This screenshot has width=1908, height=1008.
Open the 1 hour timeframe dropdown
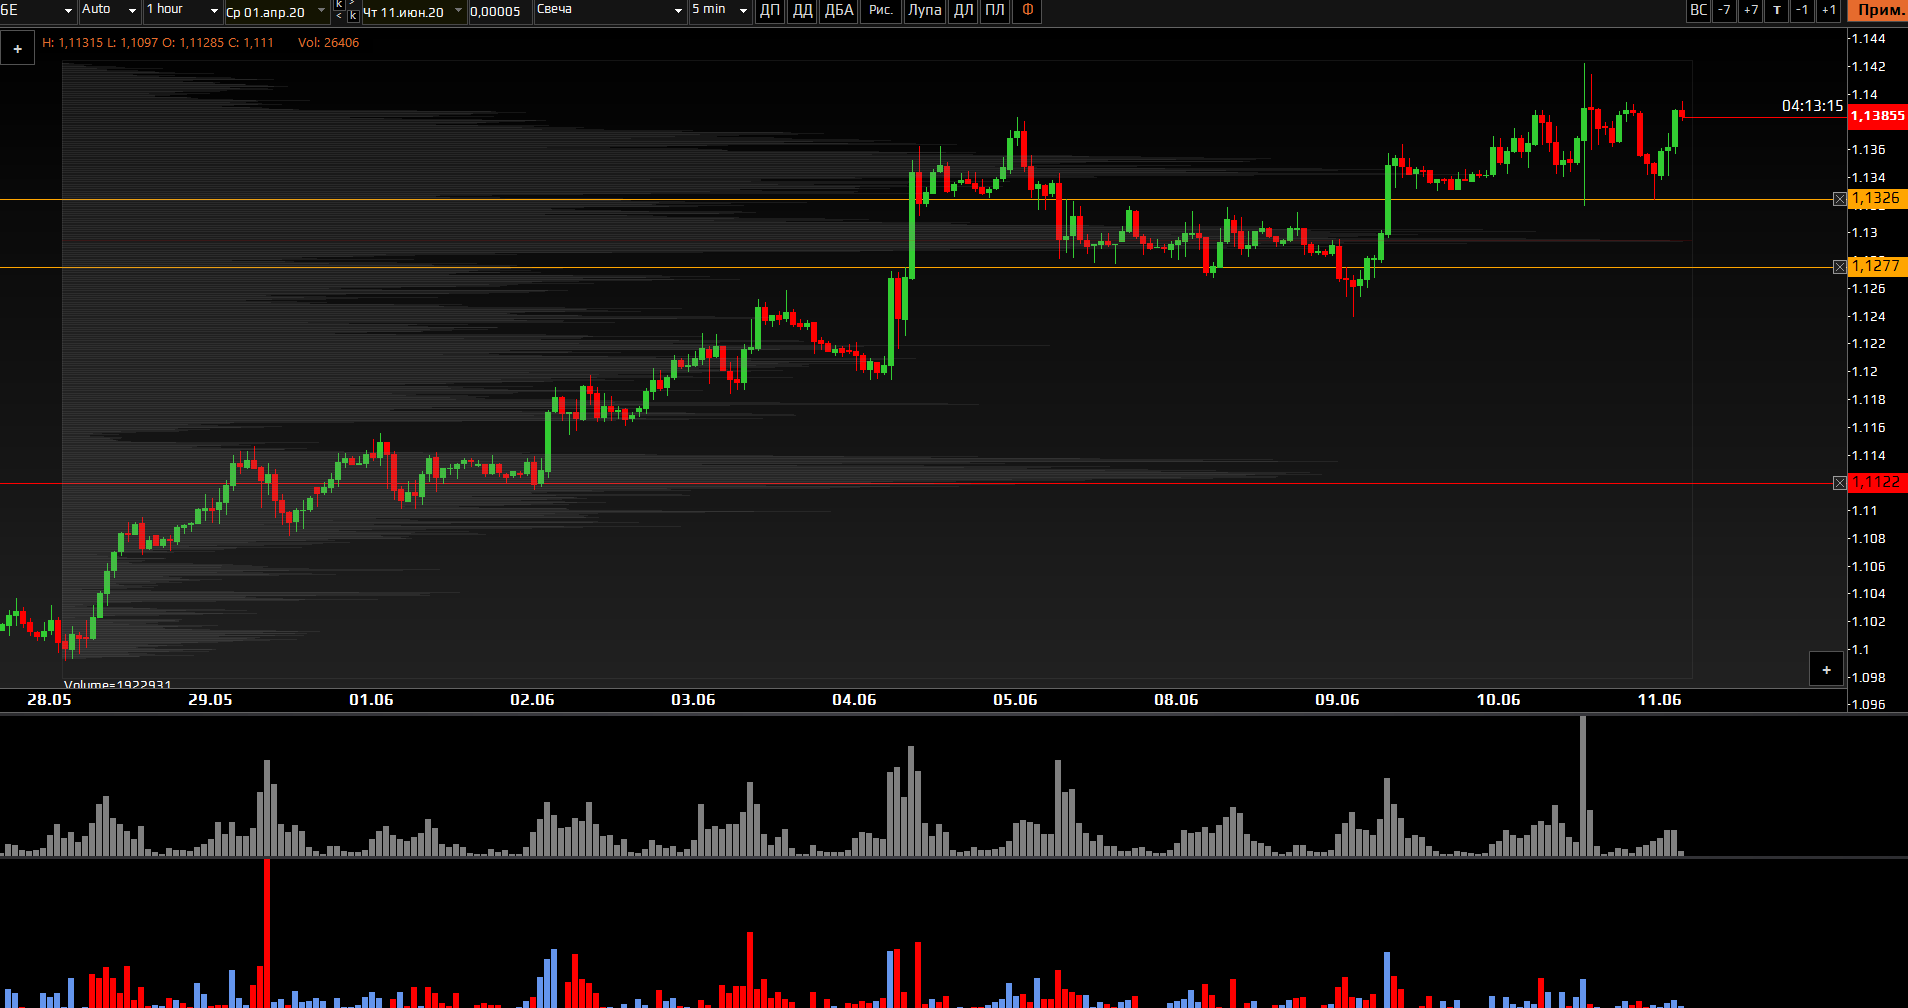pyautogui.click(x=183, y=11)
